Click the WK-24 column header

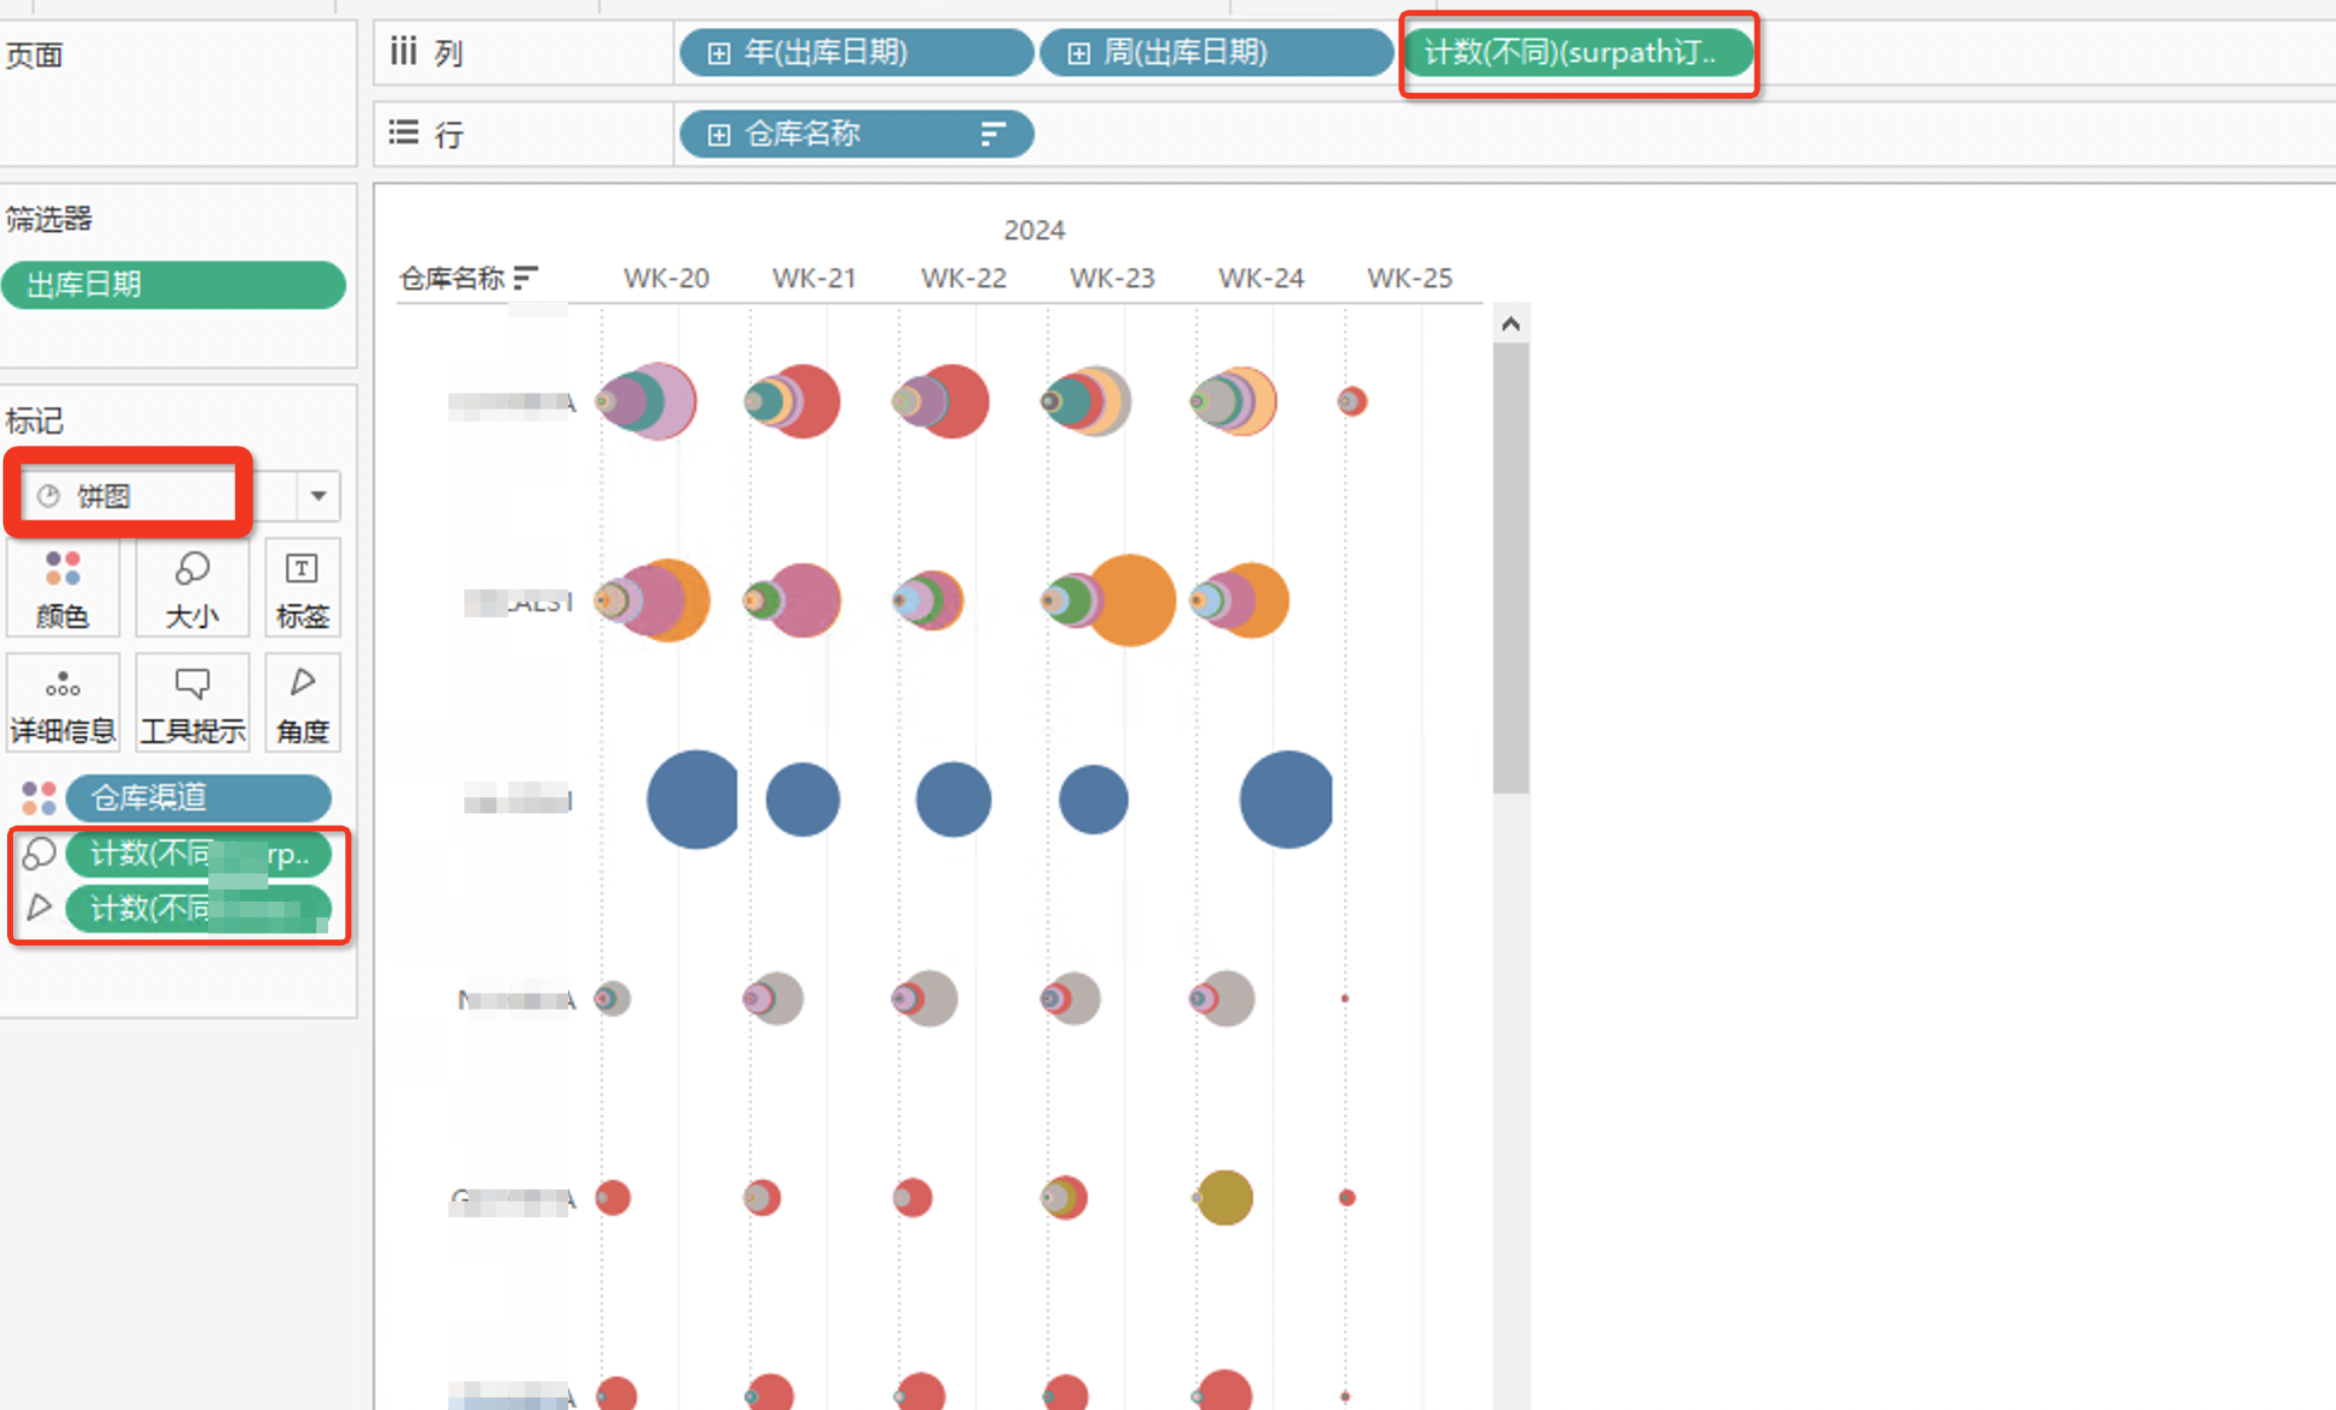[x=1261, y=277]
